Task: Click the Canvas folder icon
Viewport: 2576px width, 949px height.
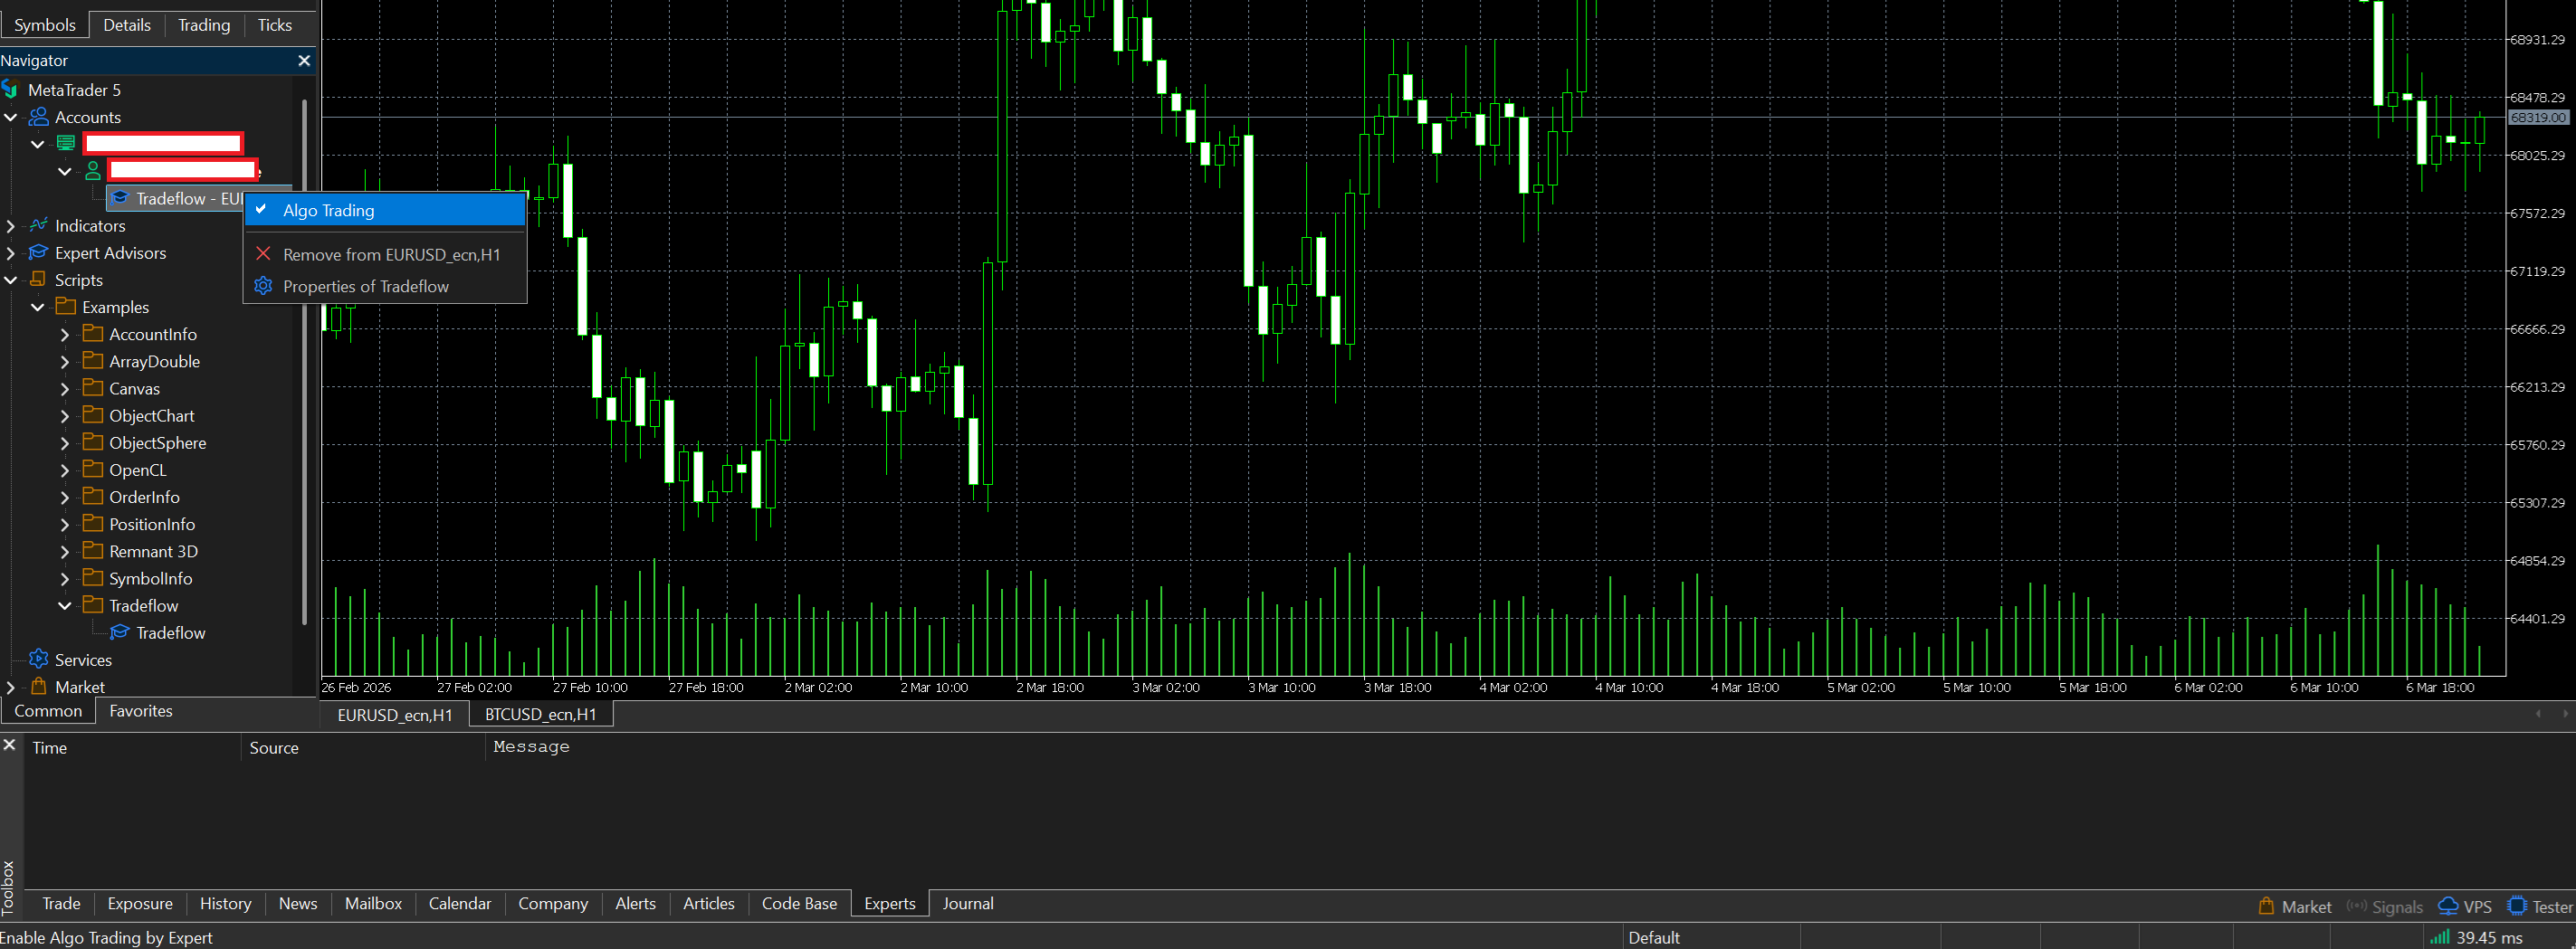Action: coord(93,388)
